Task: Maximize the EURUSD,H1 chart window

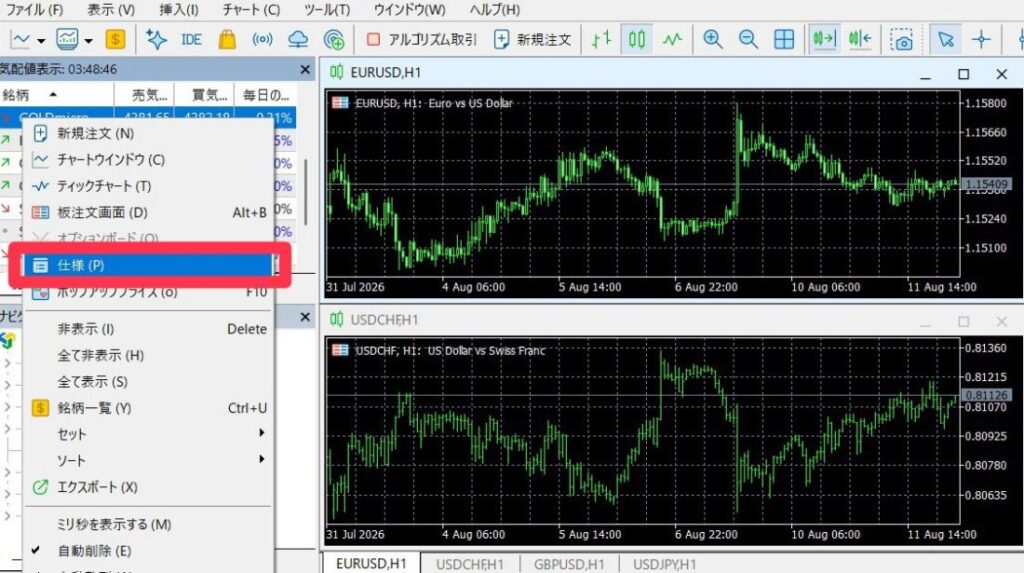Action: point(963,74)
